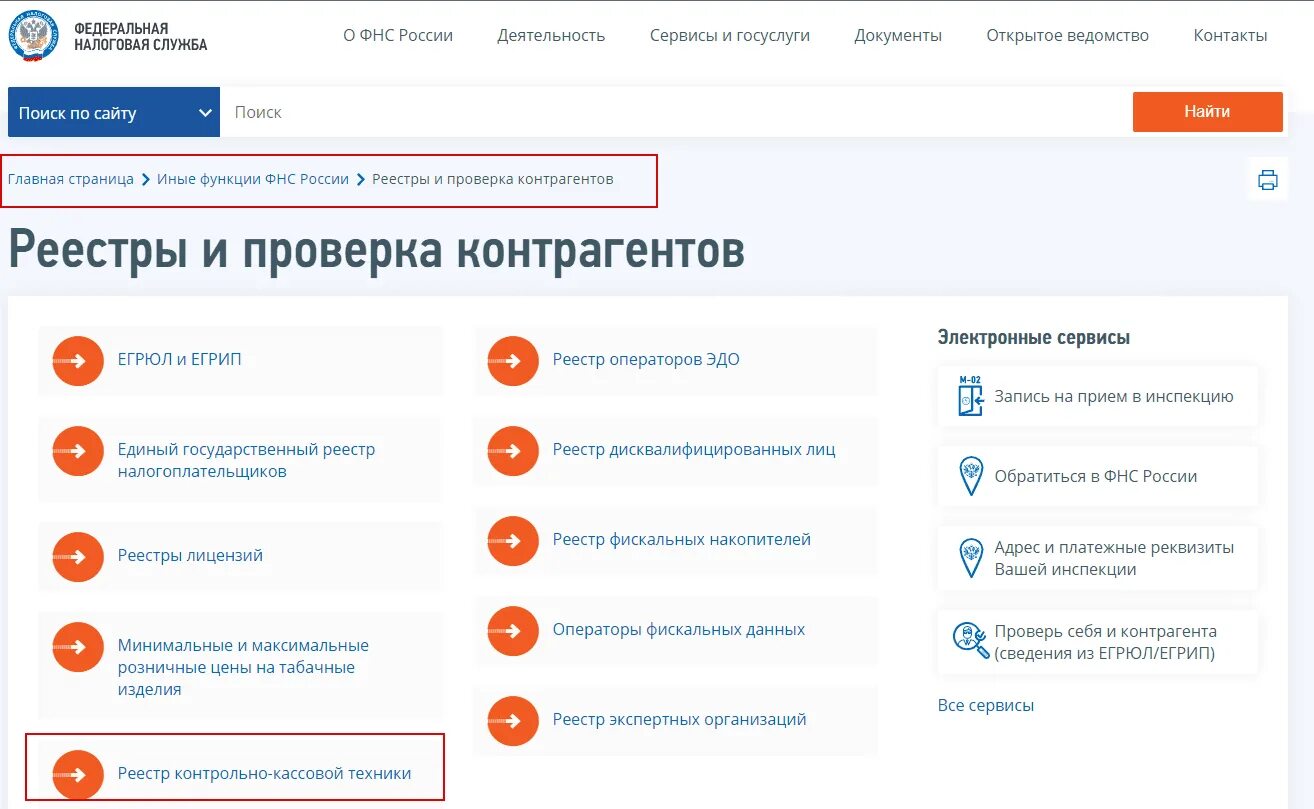Viewport: 1314px width, 809px height.
Task: Open Обратиться в ФНС России service
Action: [x=1096, y=477]
